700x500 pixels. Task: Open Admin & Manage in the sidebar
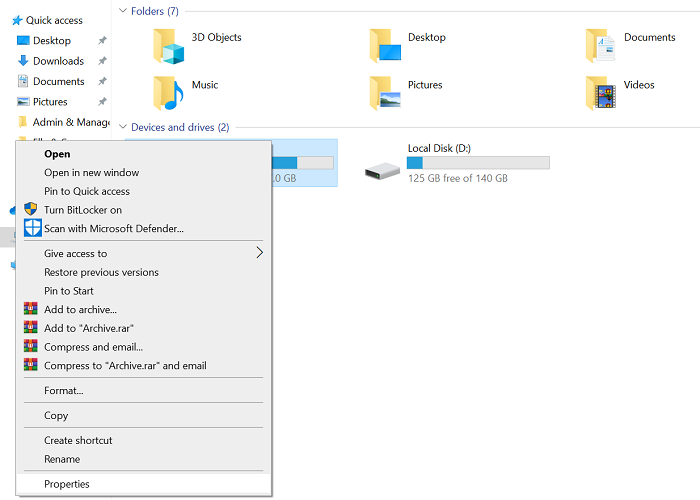(71, 122)
